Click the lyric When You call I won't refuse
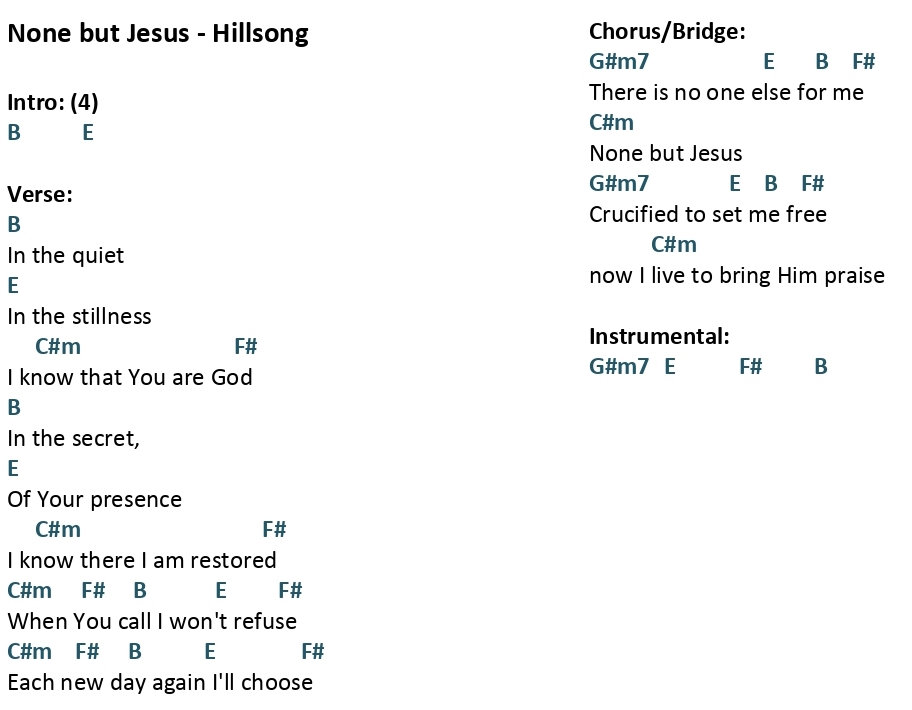Viewport: 912px width, 710px height. point(152,622)
